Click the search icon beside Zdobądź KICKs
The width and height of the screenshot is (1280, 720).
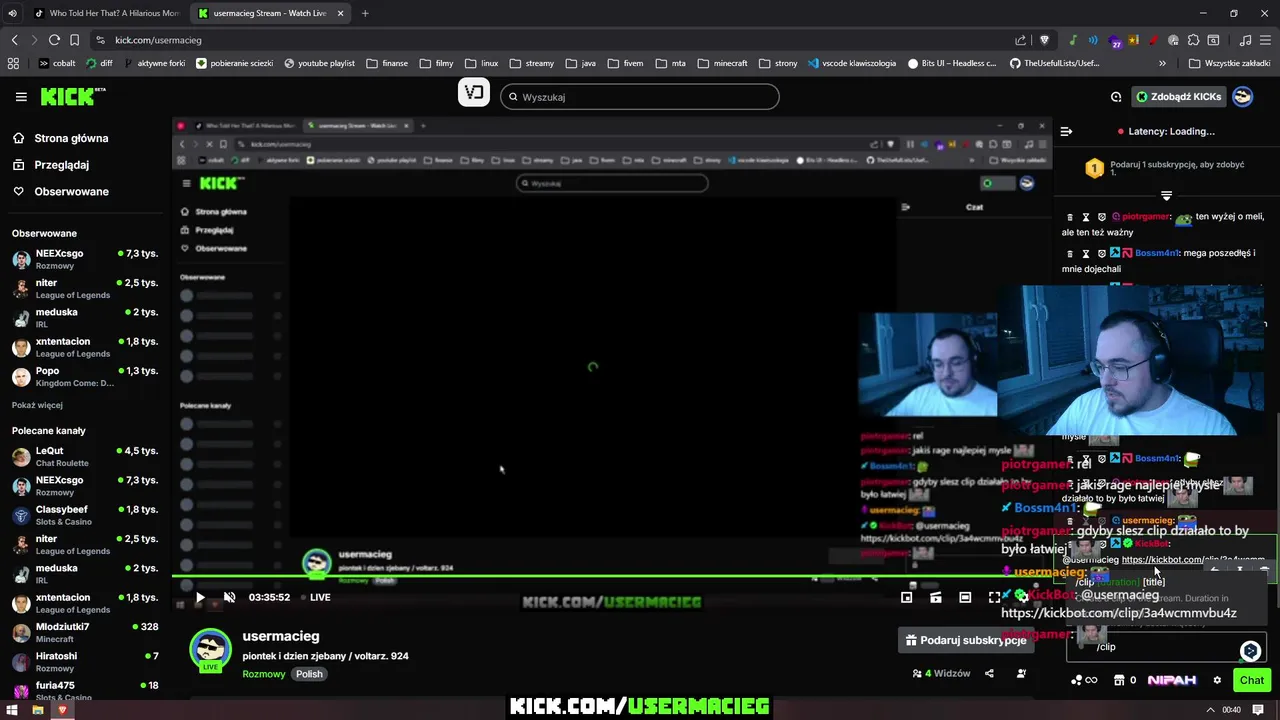(x=1116, y=97)
